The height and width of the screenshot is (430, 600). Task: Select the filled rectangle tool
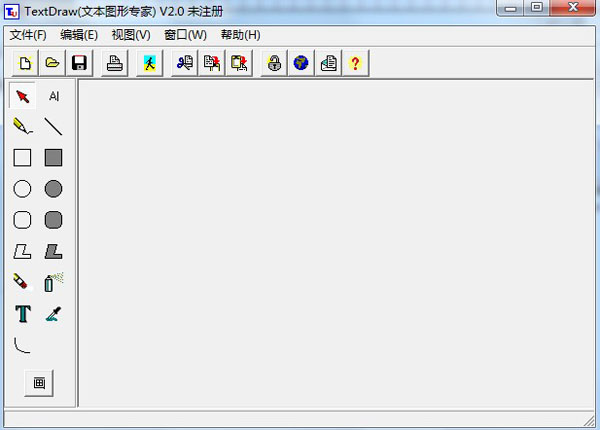pos(54,158)
